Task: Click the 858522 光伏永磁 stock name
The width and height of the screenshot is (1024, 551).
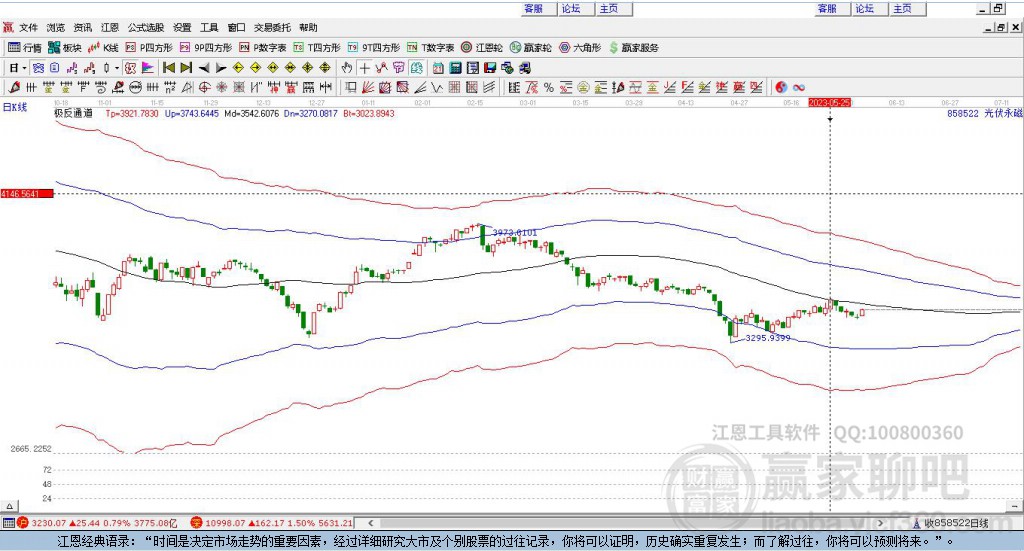Action: click(x=984, y=113)
